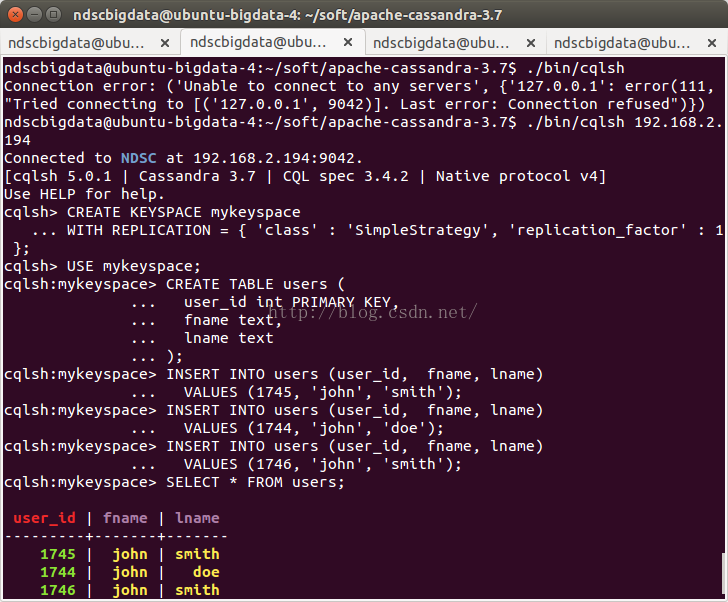The image size is (728, 602).
Task: Click the VALUES (1745, 'john', 'smith') line
Action: (x=323, y=392)
